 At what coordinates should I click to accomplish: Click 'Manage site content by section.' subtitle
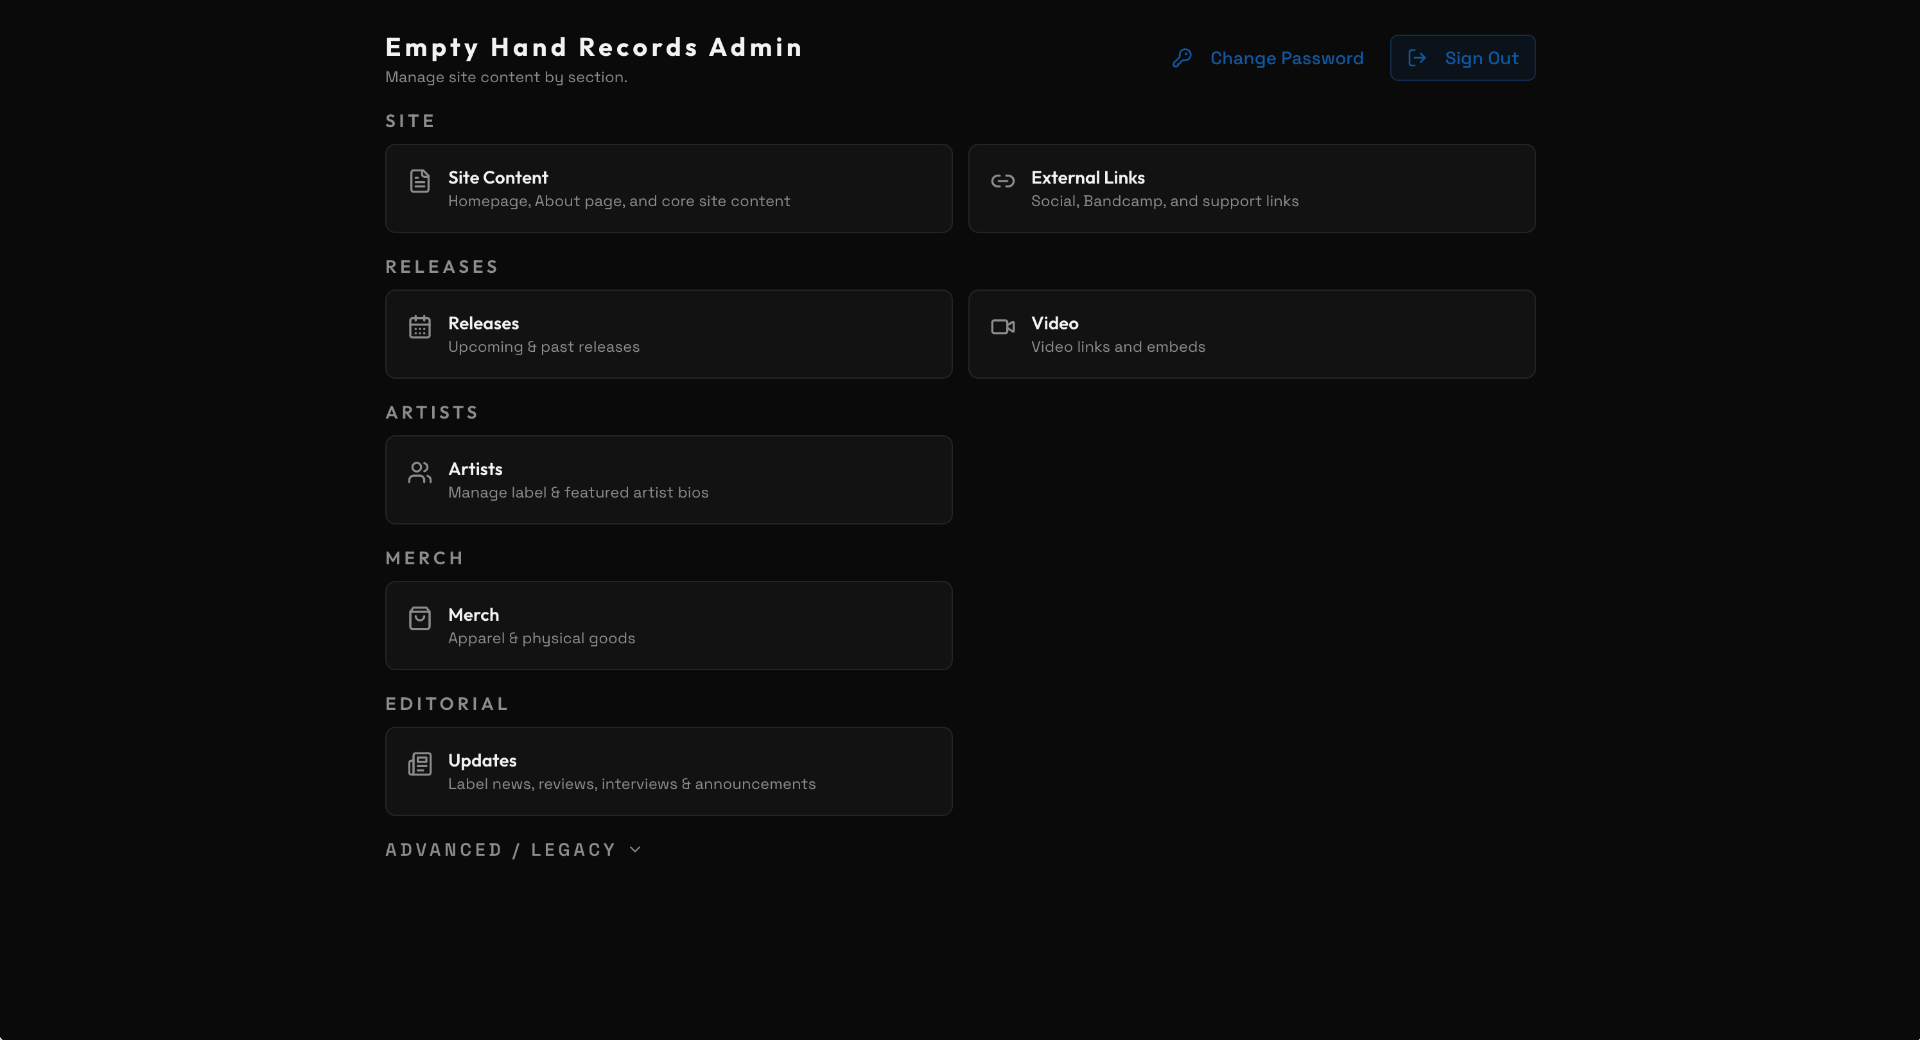tap(506, 77)
